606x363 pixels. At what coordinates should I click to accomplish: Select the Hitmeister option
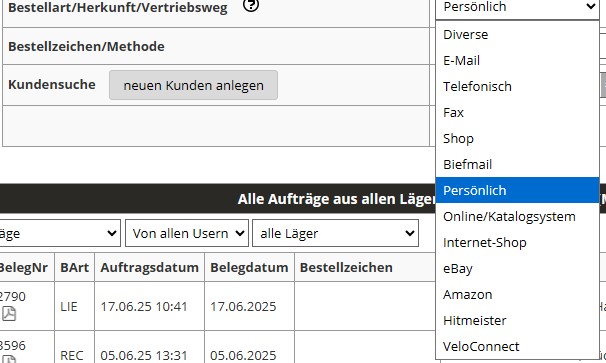(517, 320)
